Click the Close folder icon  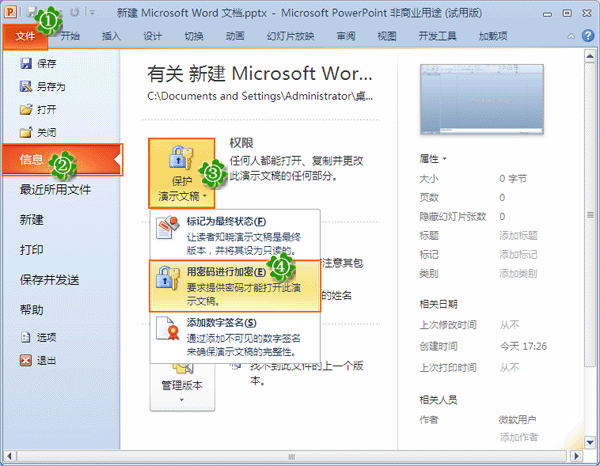coord(26,133)
